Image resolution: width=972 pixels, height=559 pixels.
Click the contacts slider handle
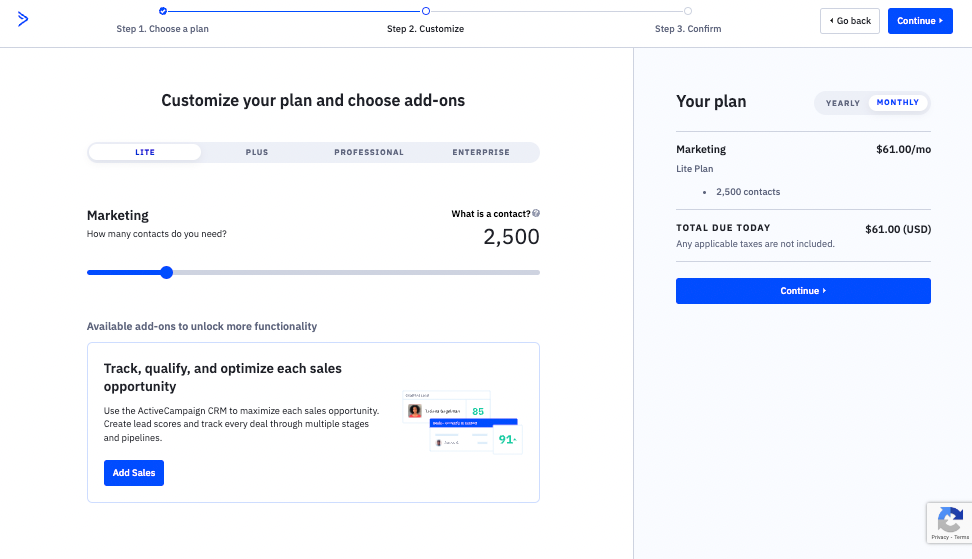(167, 272)
